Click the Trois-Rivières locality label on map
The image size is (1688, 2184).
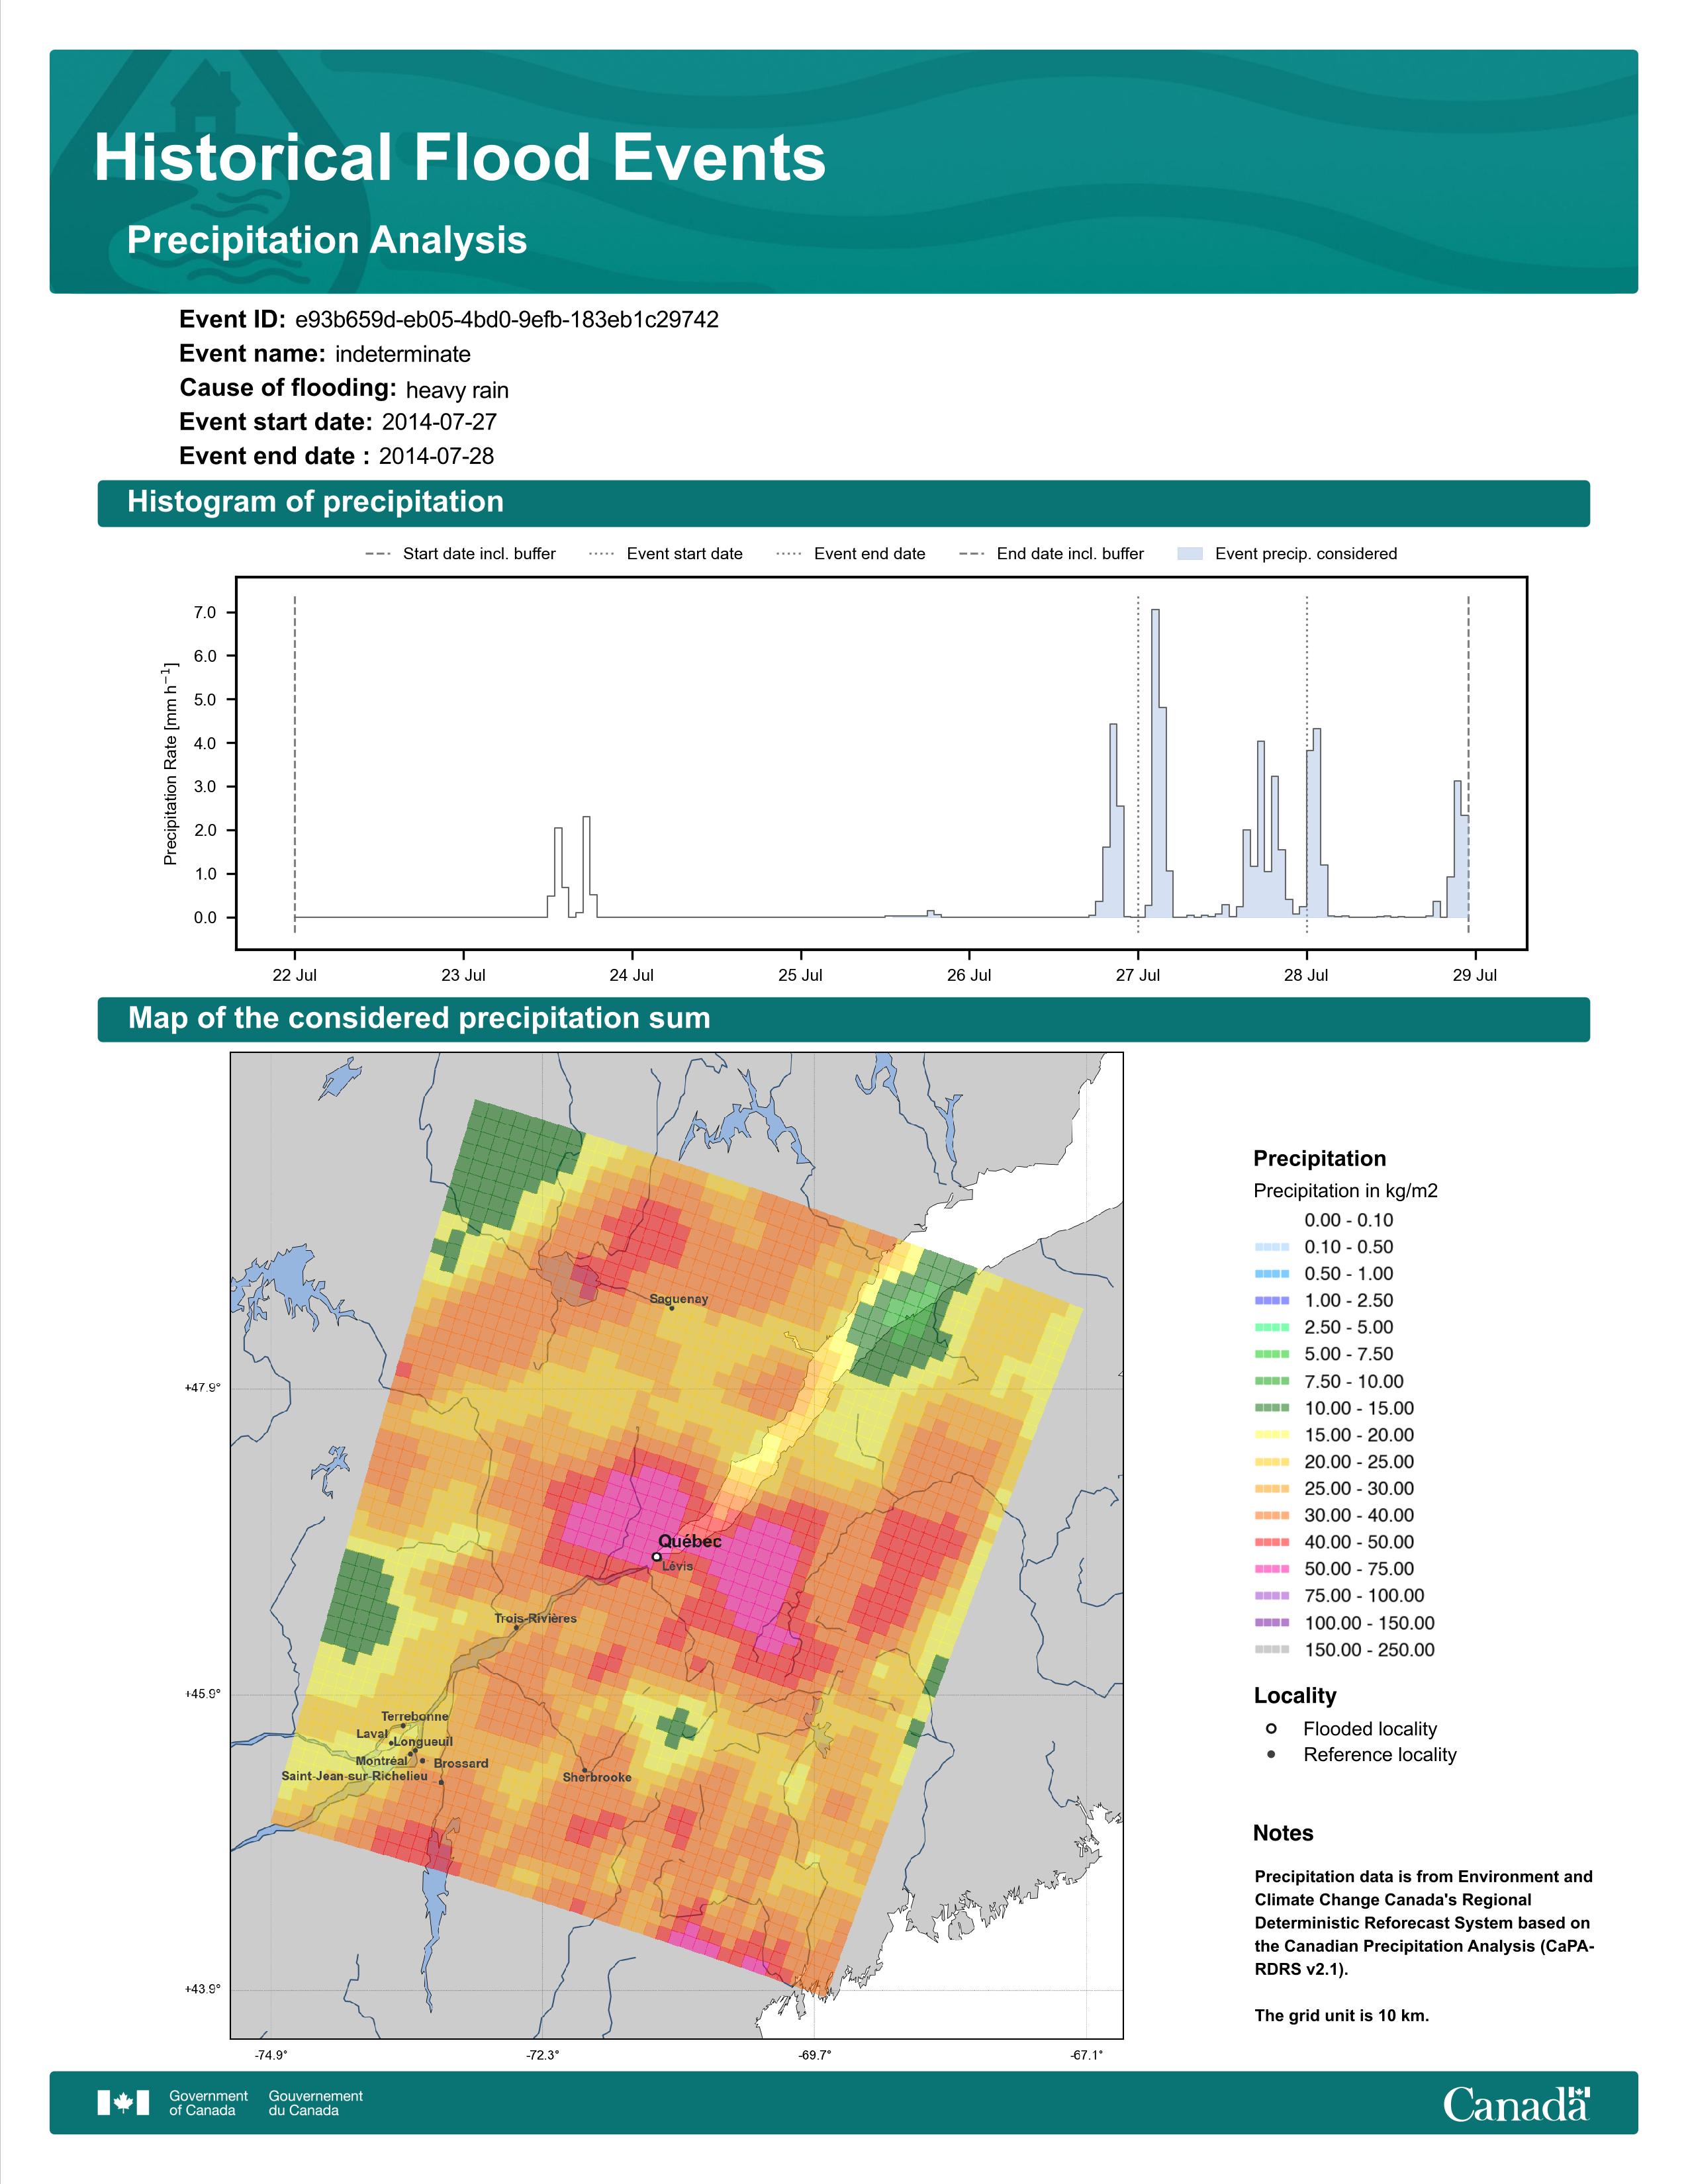[x=535, y=1618]
